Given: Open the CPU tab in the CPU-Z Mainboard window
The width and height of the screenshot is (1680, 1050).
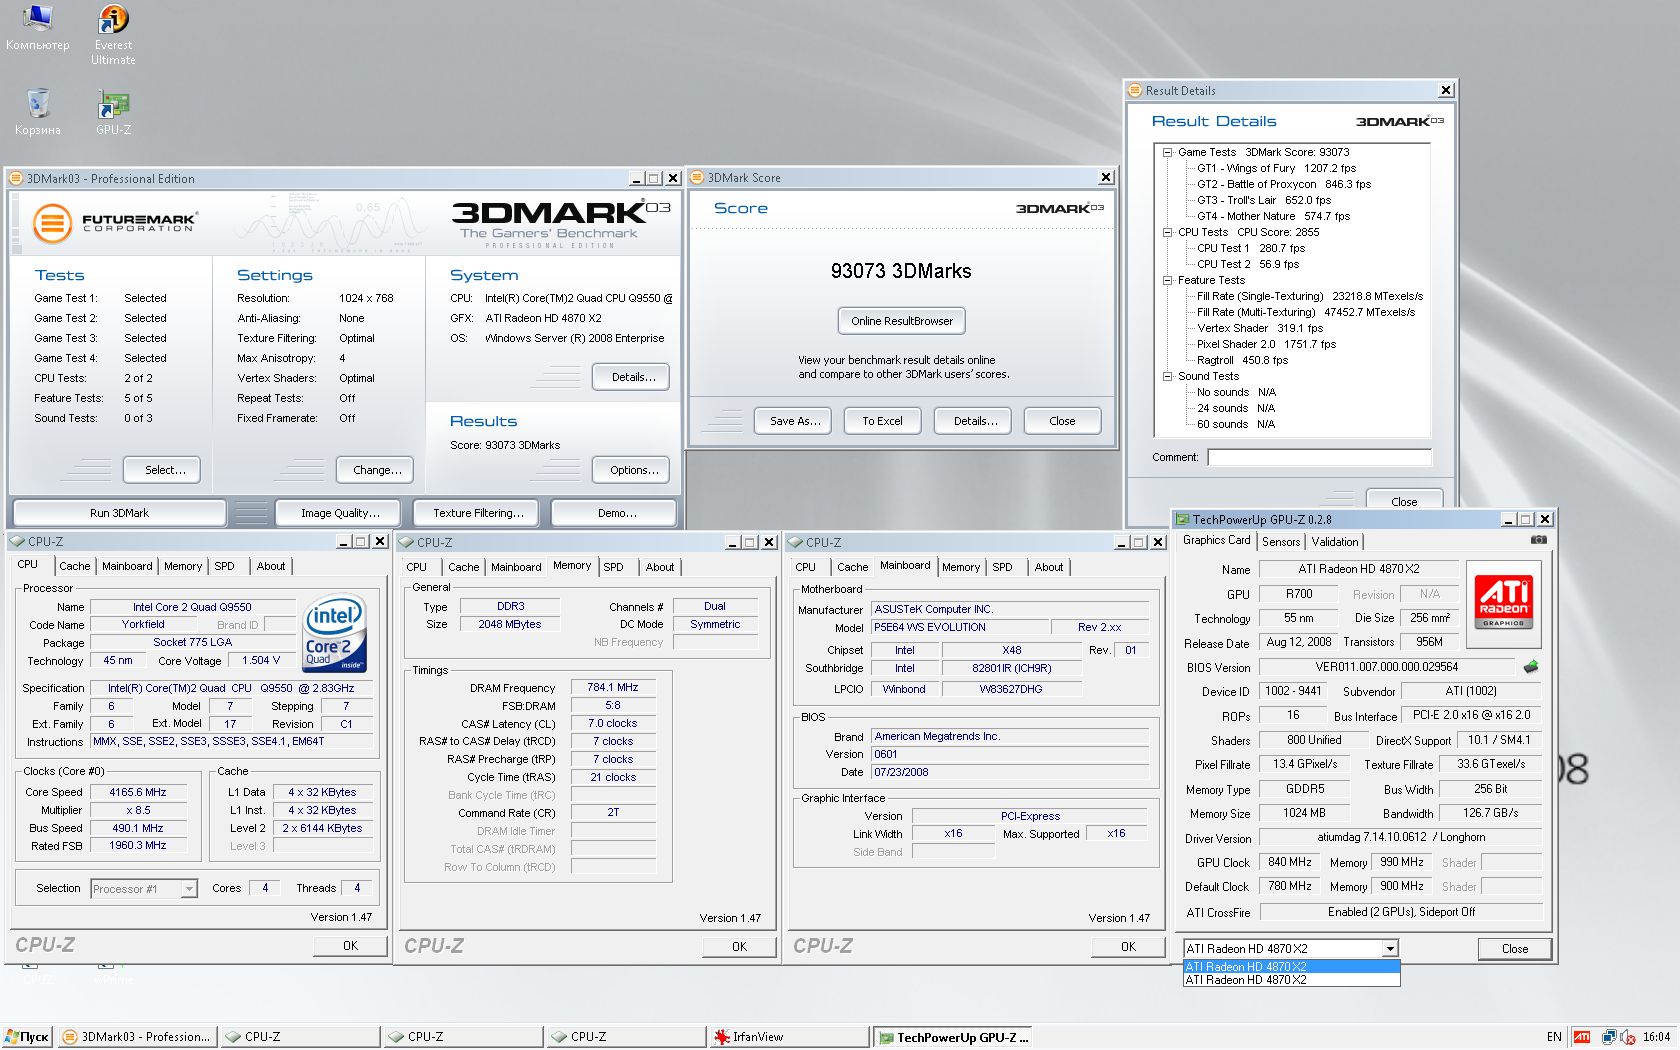Looking at the screenshot, I should (x=805, y=567).
